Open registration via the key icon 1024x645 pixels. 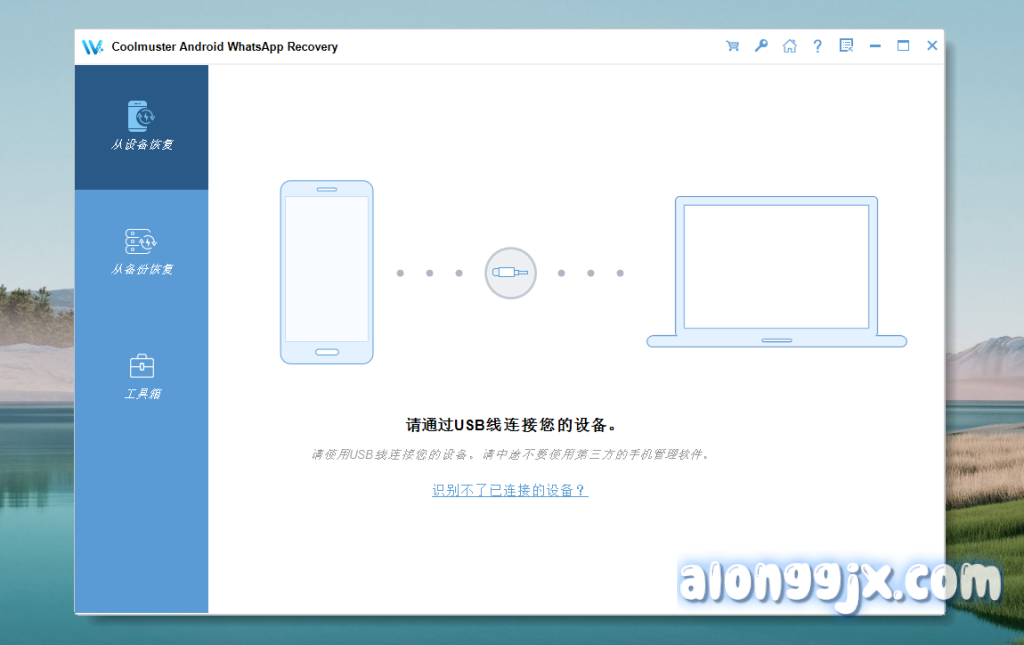[761, 46]
